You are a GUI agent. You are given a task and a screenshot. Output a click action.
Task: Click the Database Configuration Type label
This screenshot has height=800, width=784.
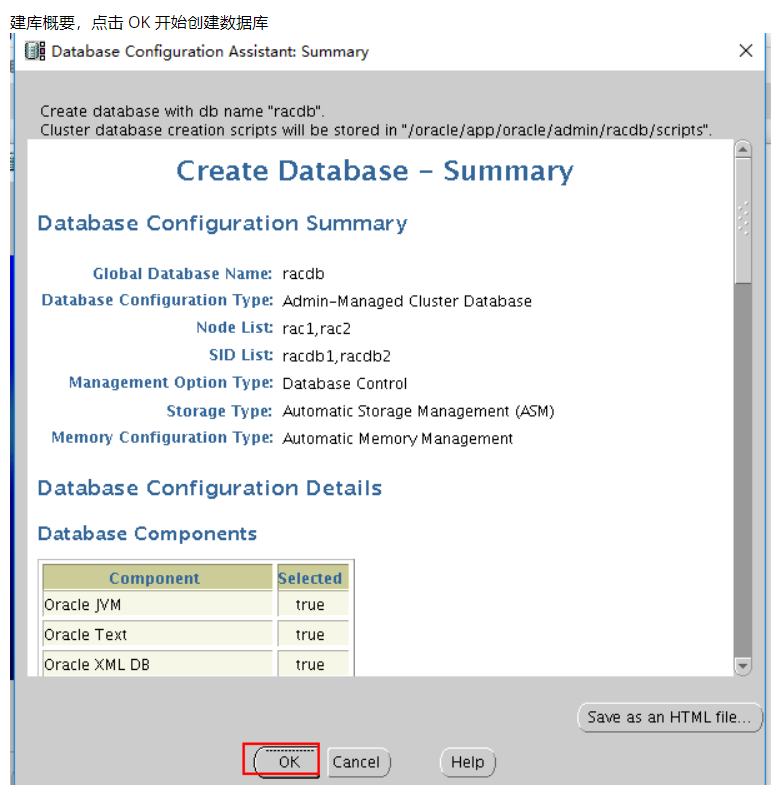pos(157,301)
